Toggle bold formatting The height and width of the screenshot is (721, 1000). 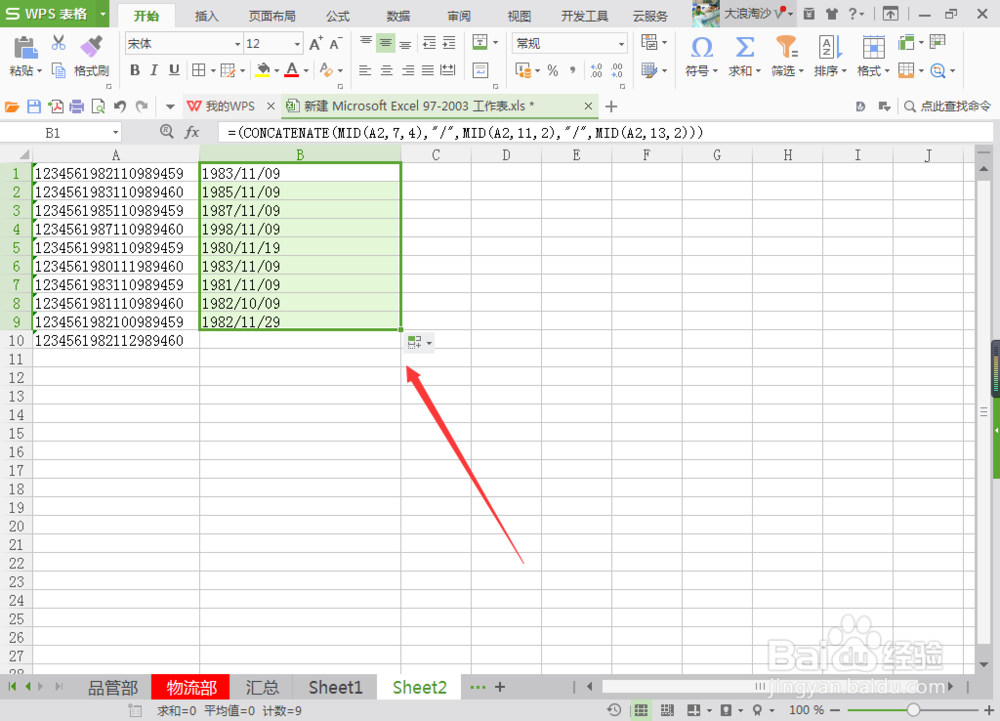[x=135, y=70]
